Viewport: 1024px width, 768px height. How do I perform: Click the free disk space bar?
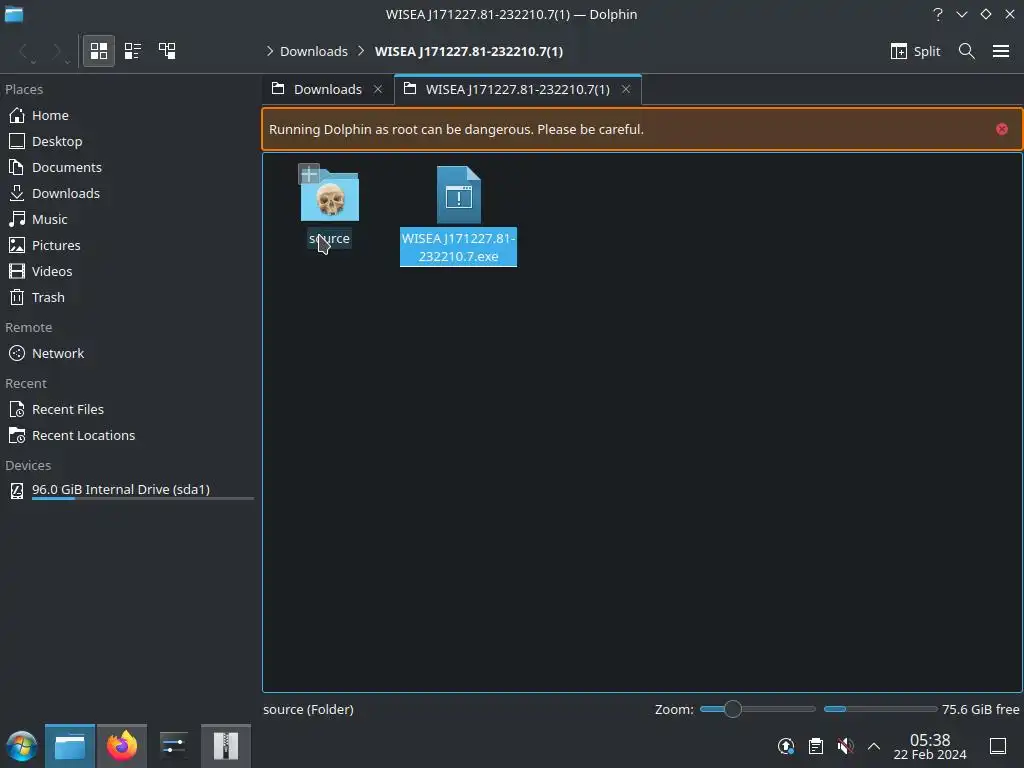coord(880,709)
